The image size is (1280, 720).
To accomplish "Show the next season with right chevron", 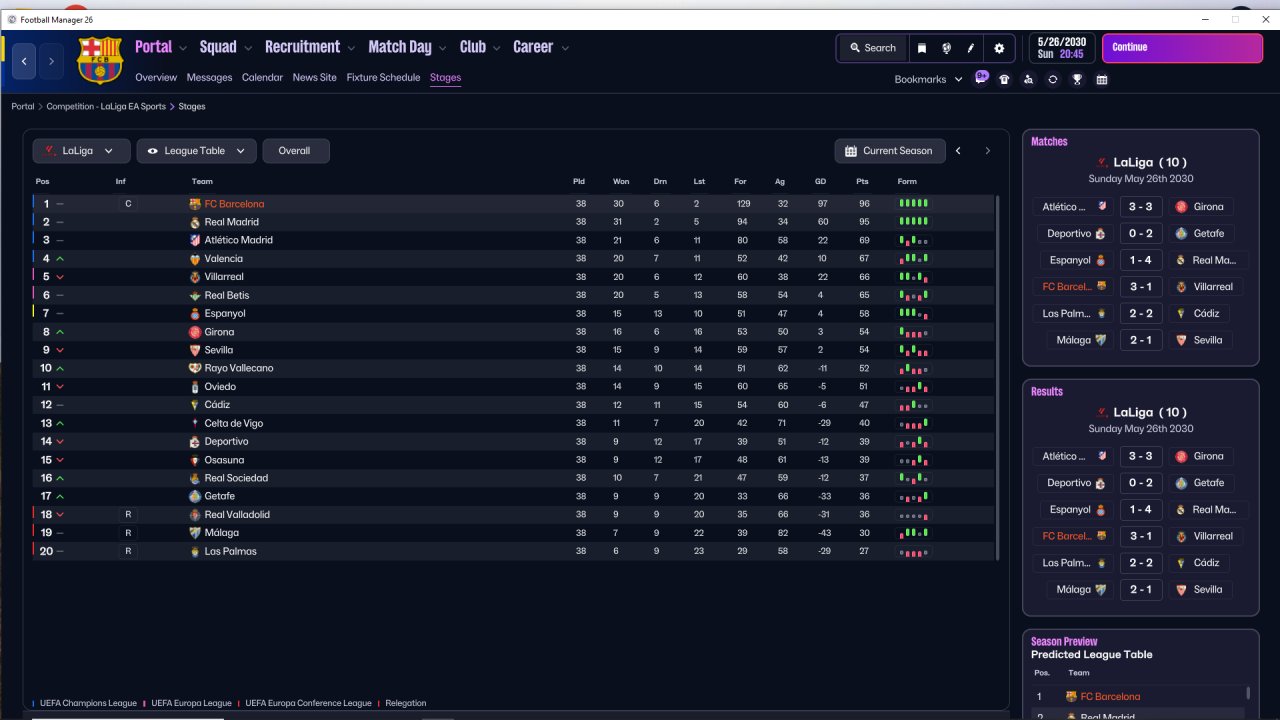I will point(987,151).
